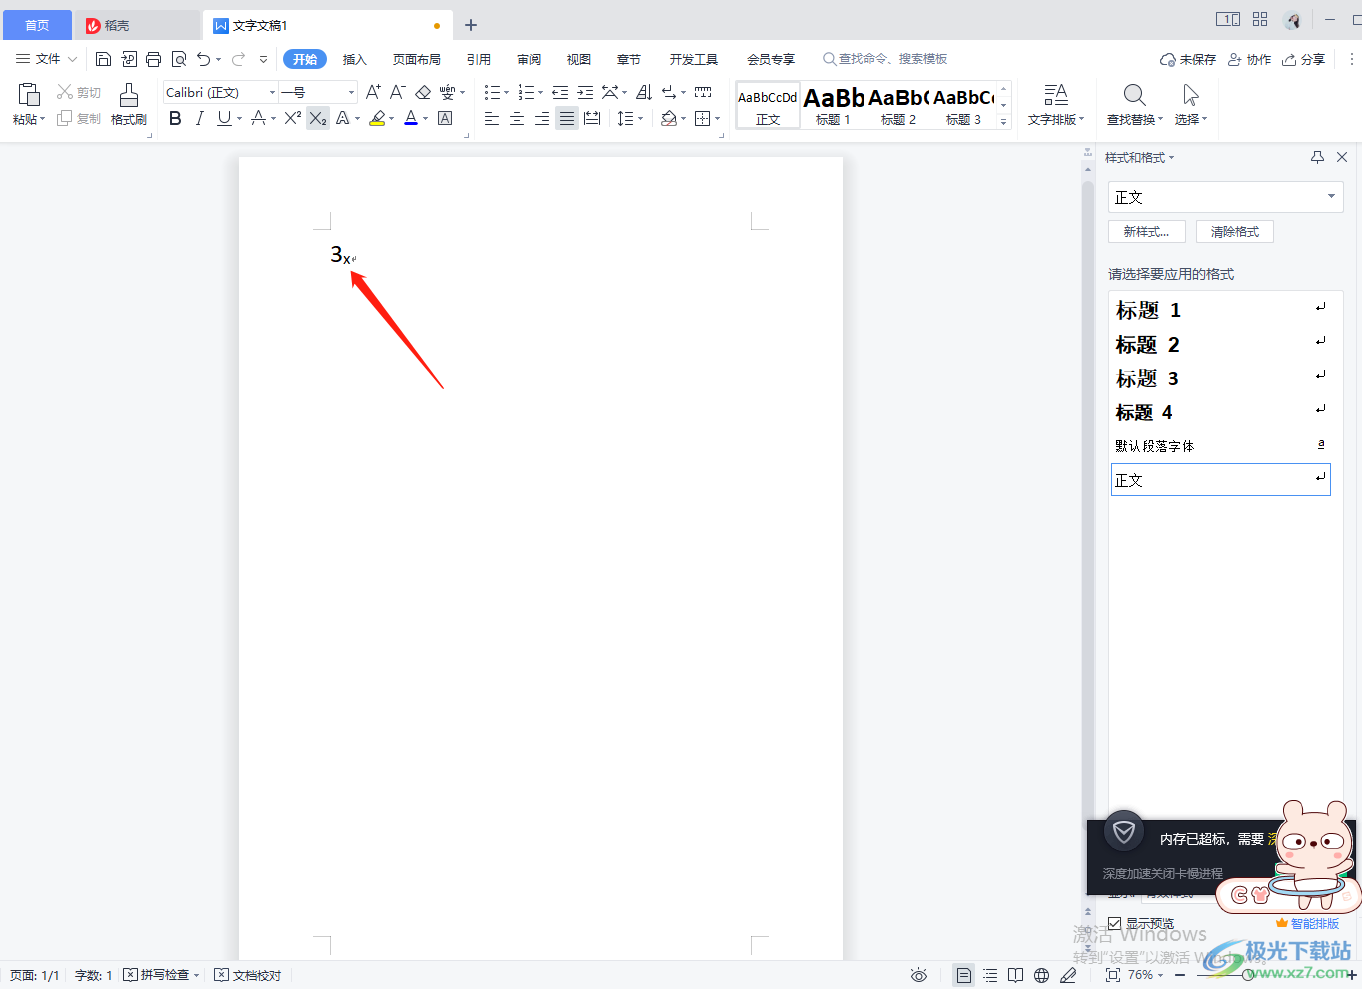Expand bullet list dropdown
The width and height of the screenshot is (1362, 989).
click(506, 93)
